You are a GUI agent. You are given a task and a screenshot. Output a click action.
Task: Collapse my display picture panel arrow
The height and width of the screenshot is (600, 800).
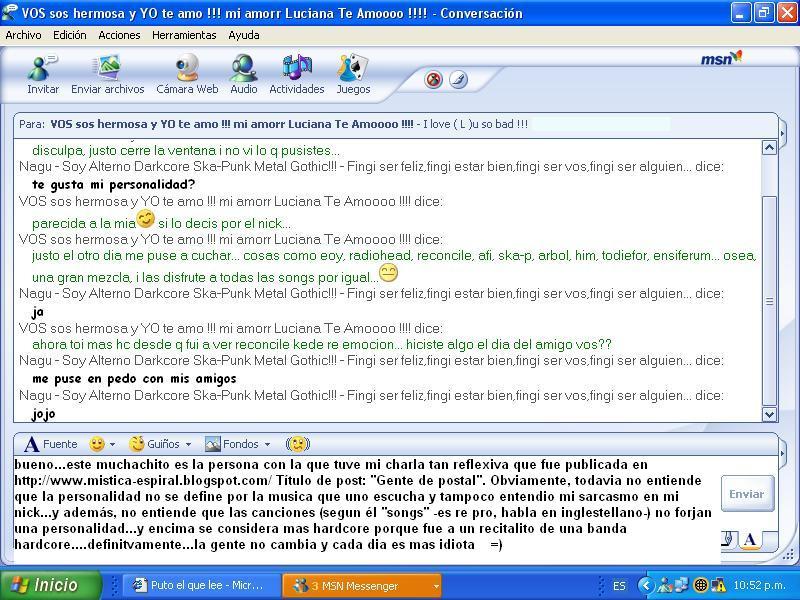click(783, 453)
